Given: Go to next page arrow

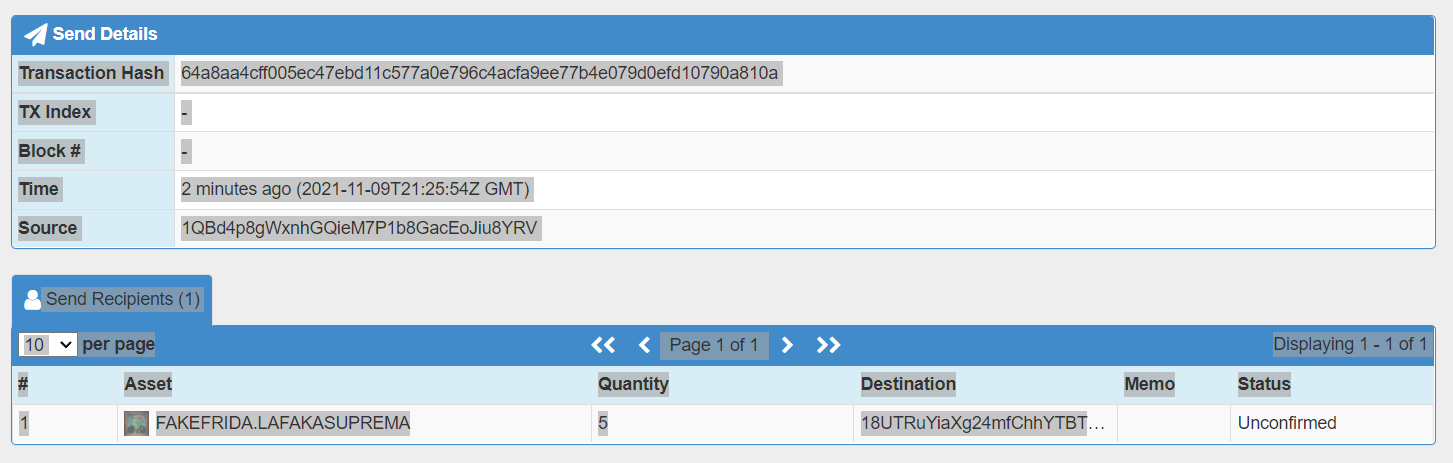Looking at the screenshot, I should point(787,345).
